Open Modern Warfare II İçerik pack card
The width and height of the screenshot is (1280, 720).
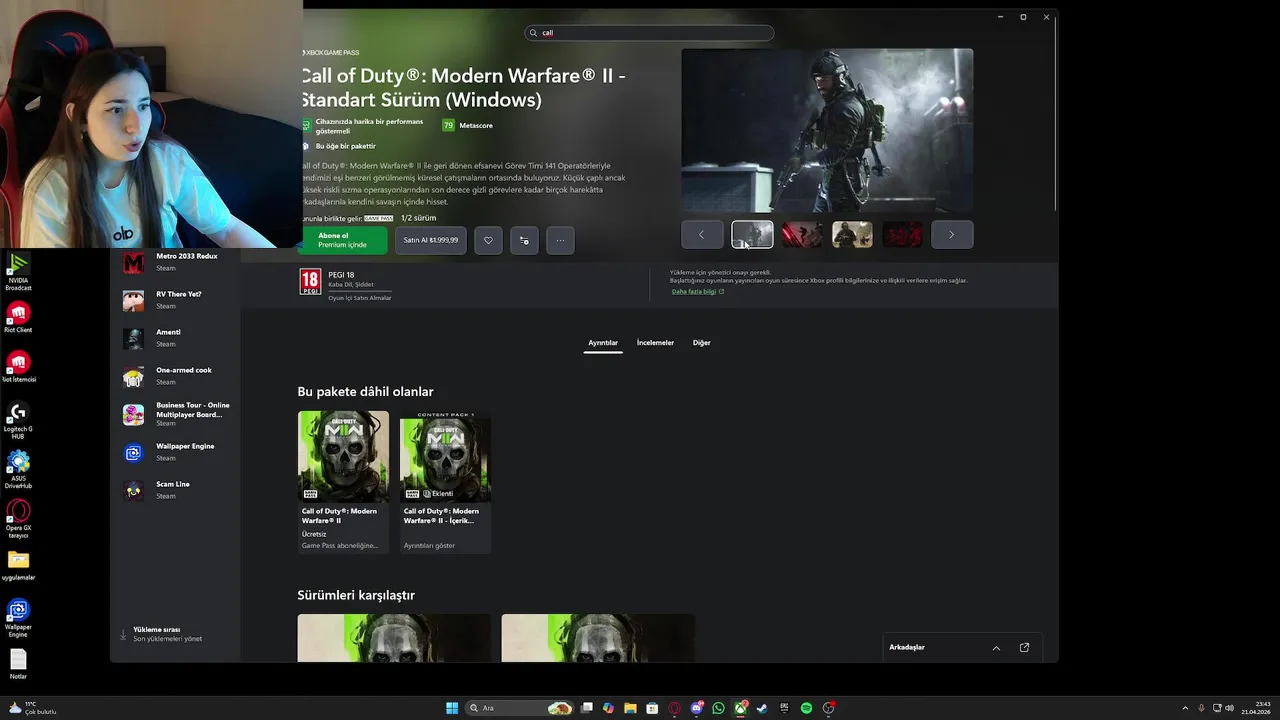(x=445, y=481)
